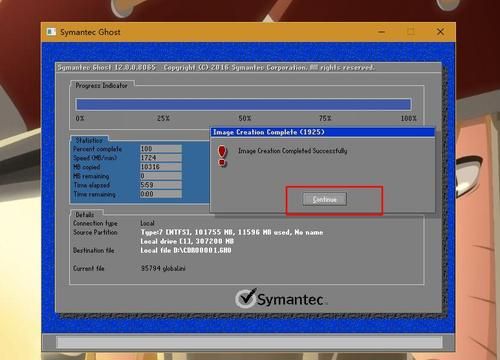Click the 'Source Partition' label
500x360 pixels.
tap(95, 232)
